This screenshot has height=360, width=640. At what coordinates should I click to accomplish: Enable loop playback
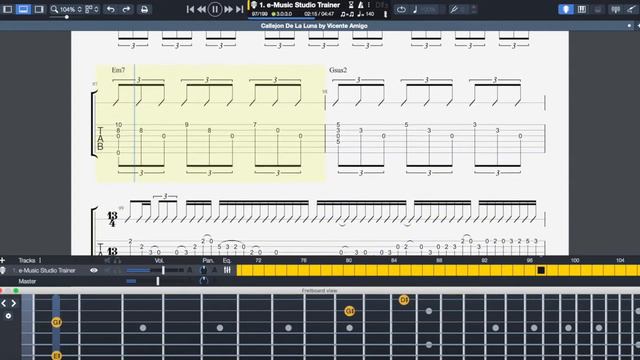[401, 9]
